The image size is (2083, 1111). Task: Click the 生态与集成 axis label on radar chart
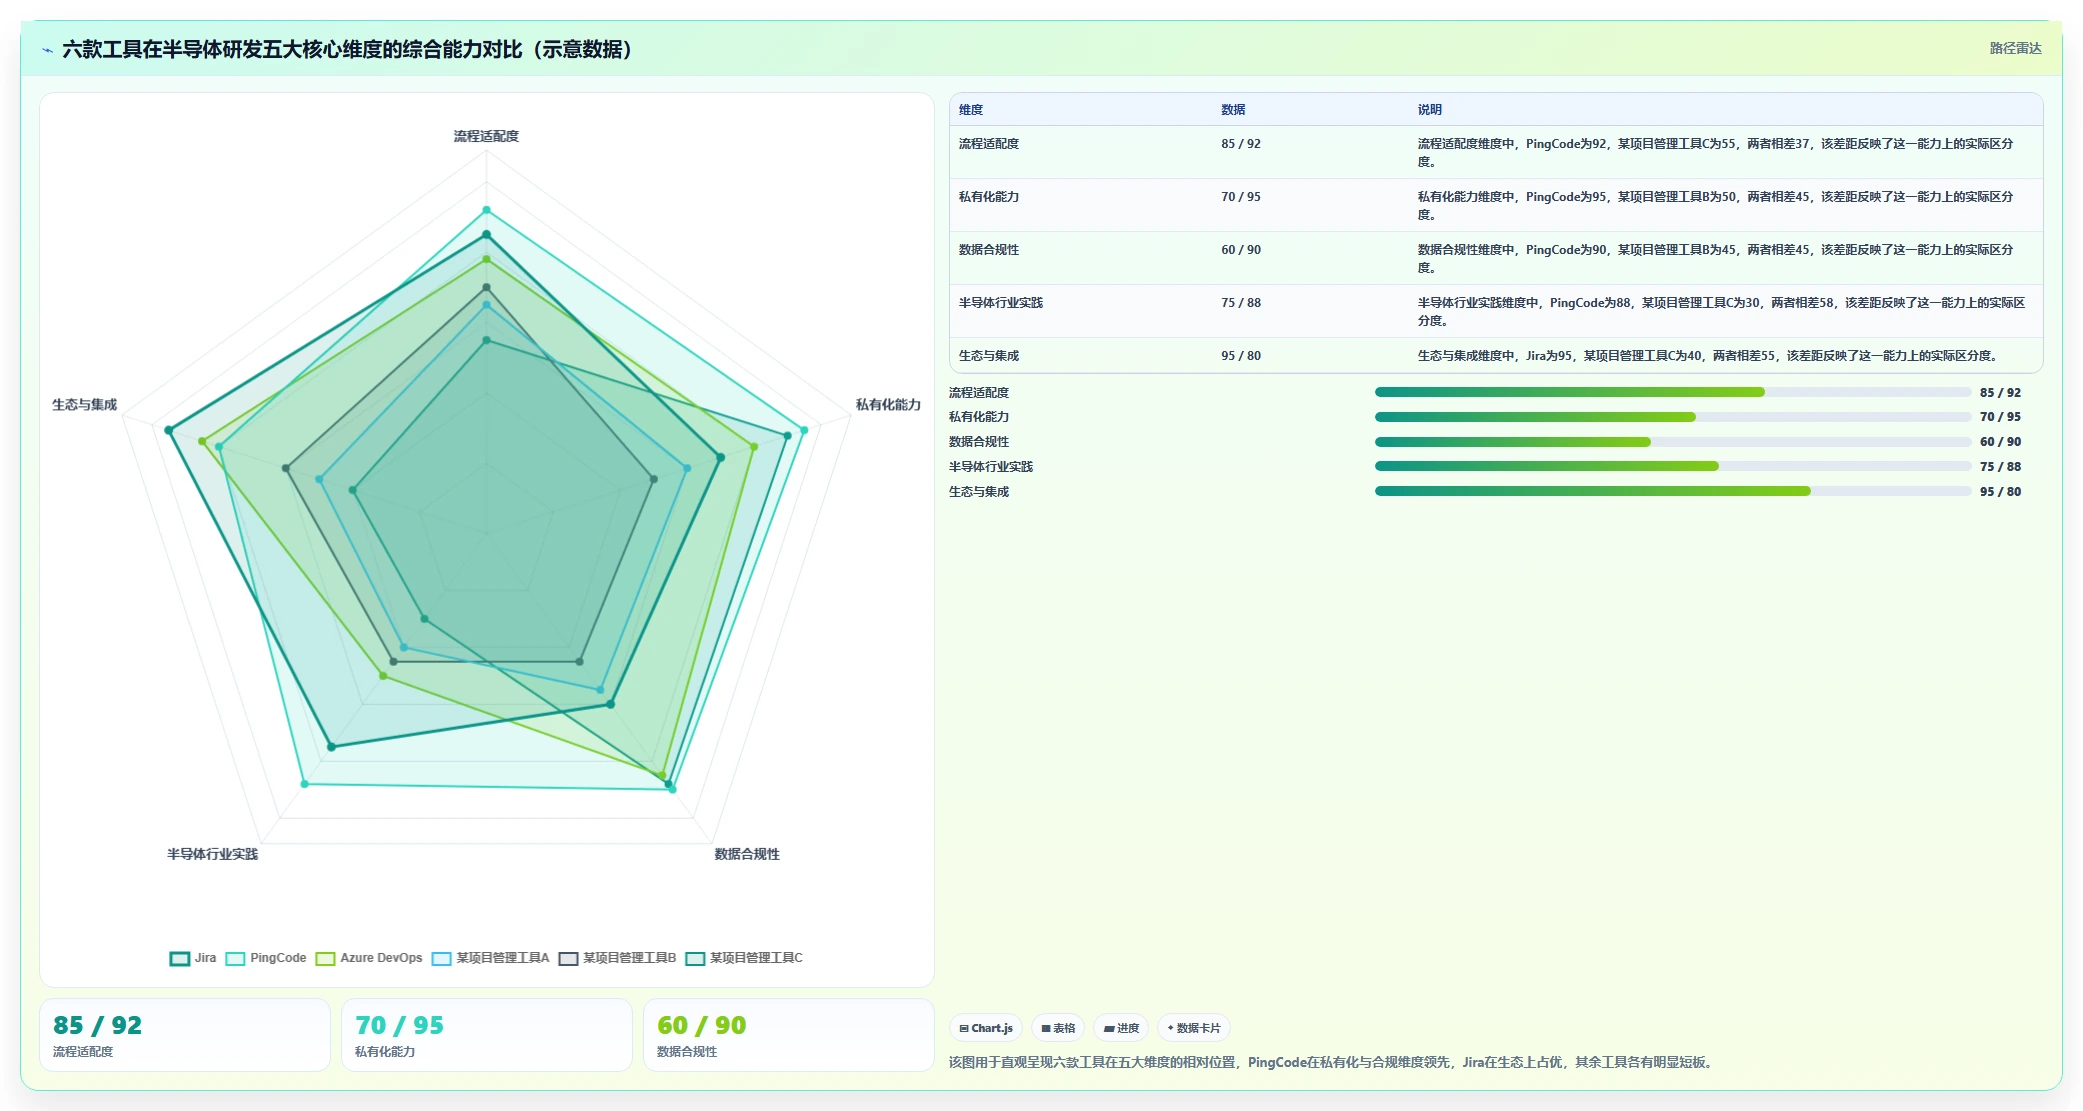(85, 405)
